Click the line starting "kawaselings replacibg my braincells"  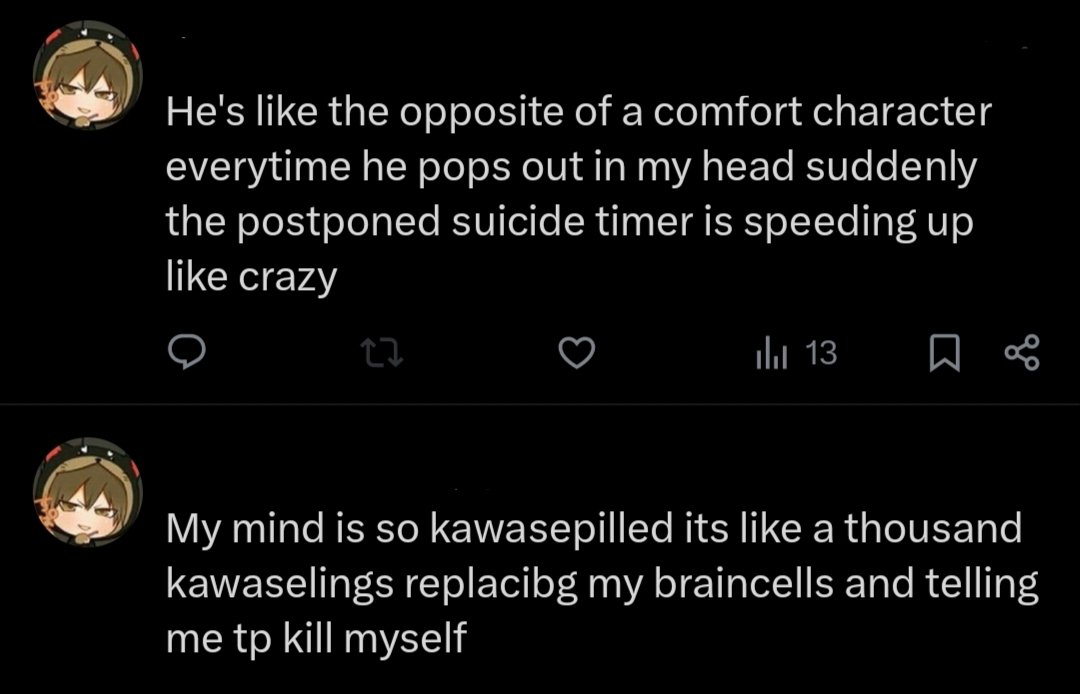(602, 584)
